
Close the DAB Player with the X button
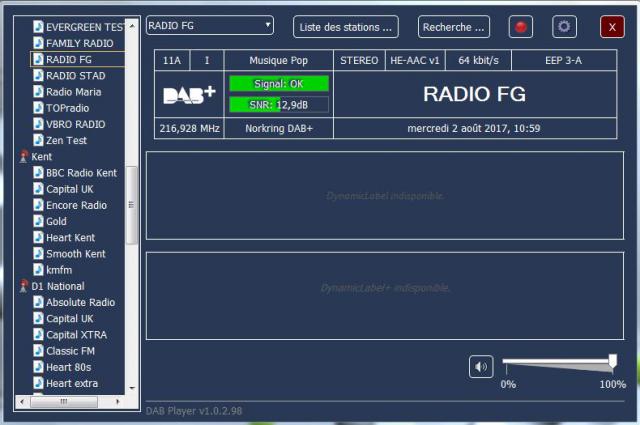pos(612,27)
